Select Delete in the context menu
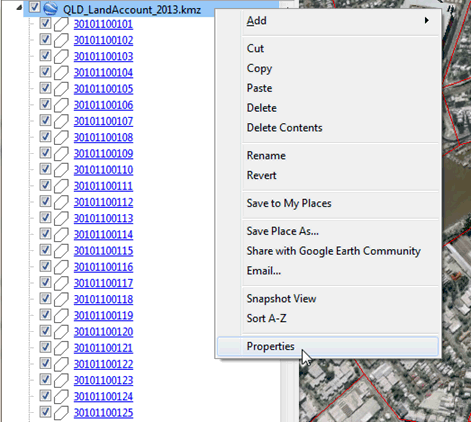This screenshot has width=471, height=422. click(x=340, y=108)
